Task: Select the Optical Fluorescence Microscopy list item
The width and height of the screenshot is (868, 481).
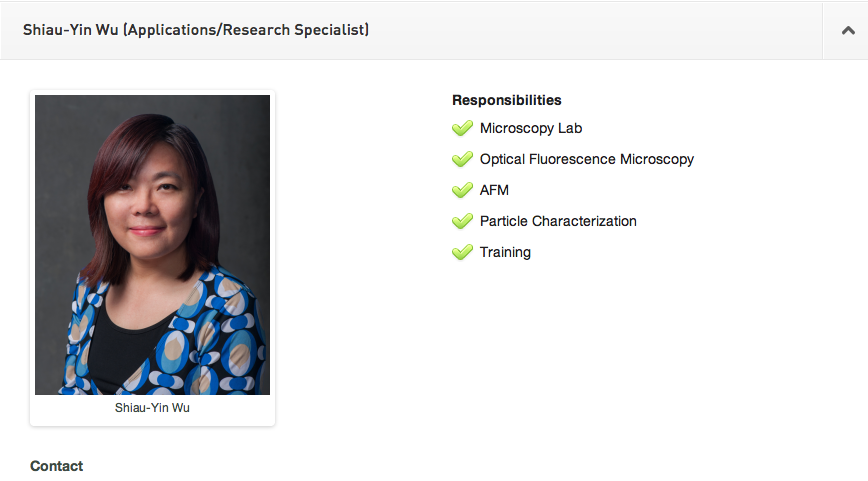Action: (x=586, y=159)
